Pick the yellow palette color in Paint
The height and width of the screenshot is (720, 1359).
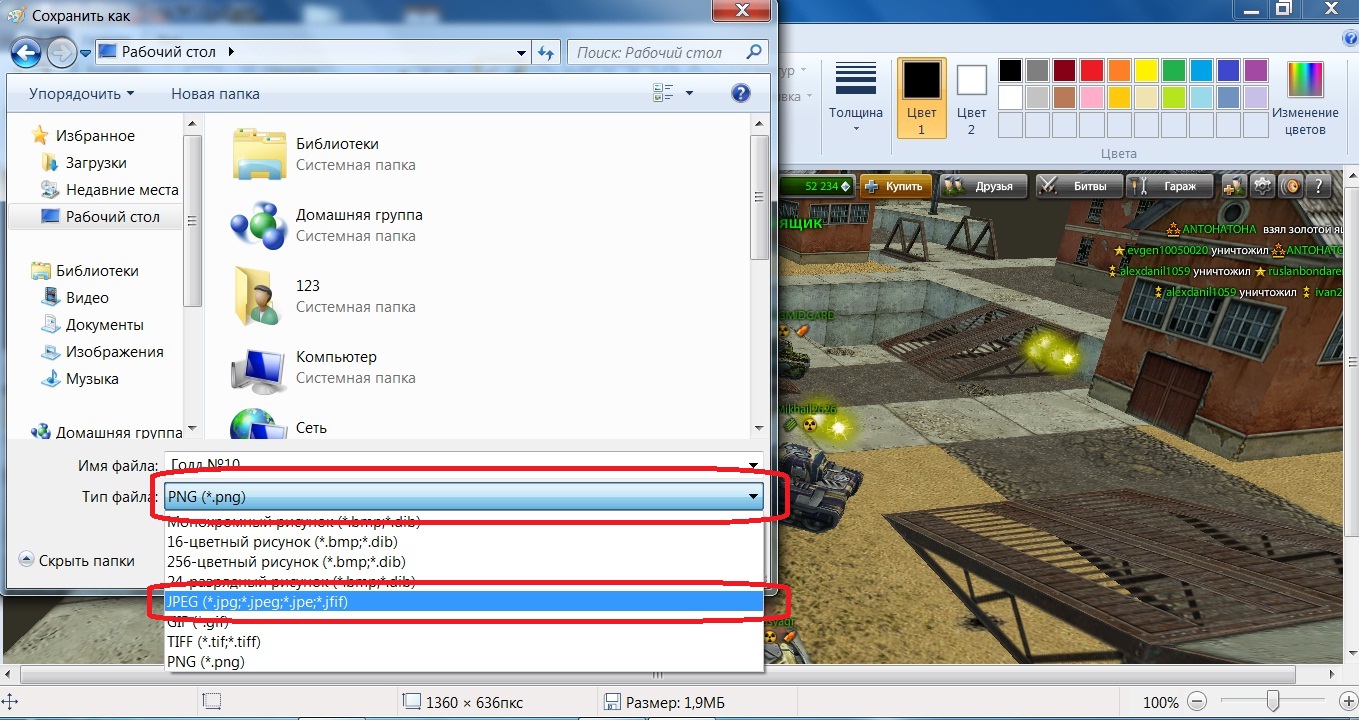click(1146, 71)
